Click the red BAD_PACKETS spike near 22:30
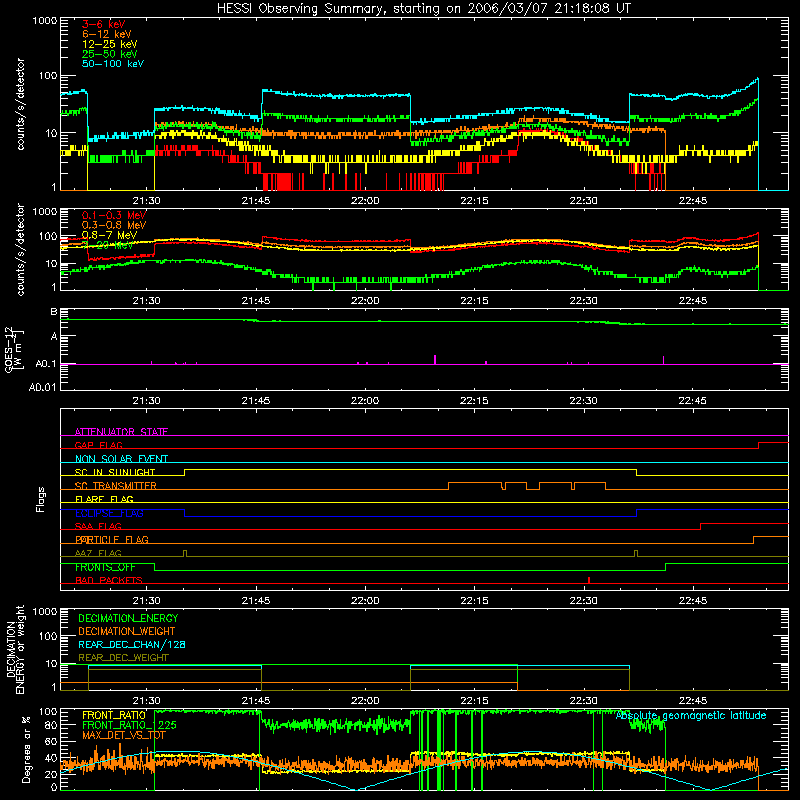 coord(589,580)
